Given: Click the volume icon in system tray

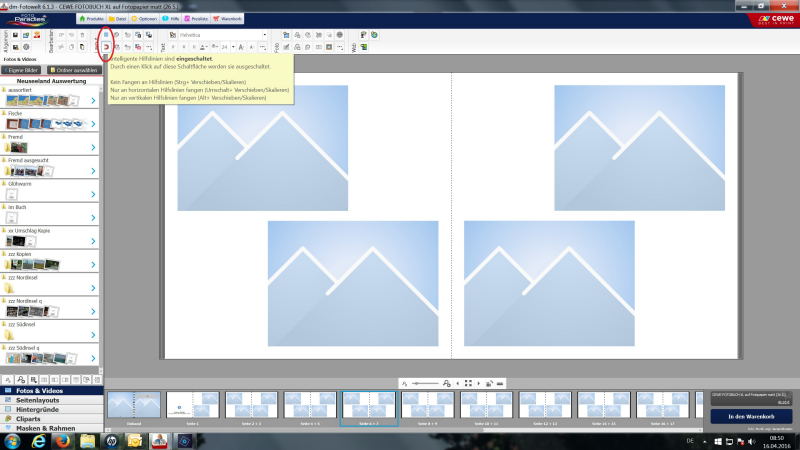Looking at the screenshot, I should click(751, 442).
